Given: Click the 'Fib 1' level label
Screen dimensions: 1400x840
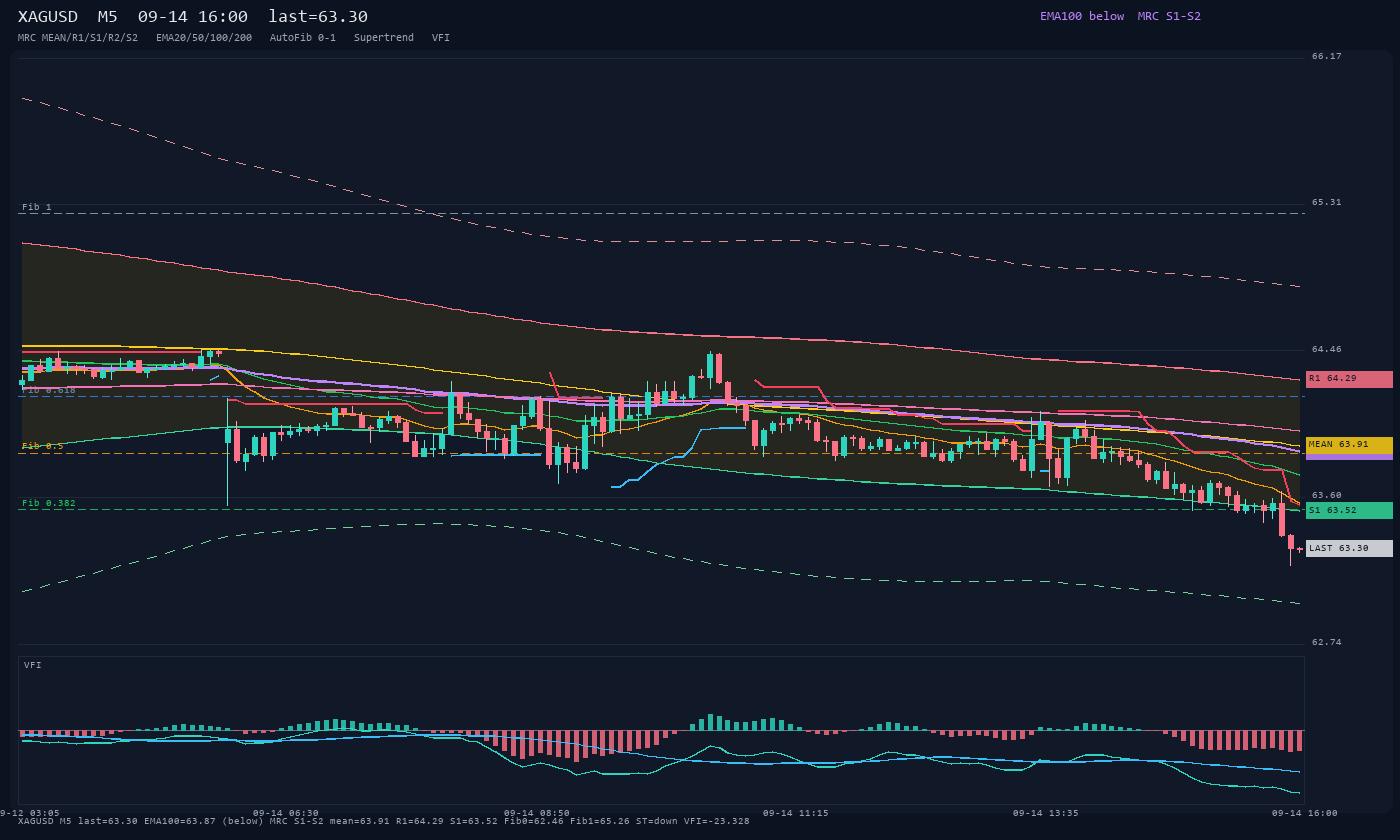Looking at the screenshot, I should (37, 207).
